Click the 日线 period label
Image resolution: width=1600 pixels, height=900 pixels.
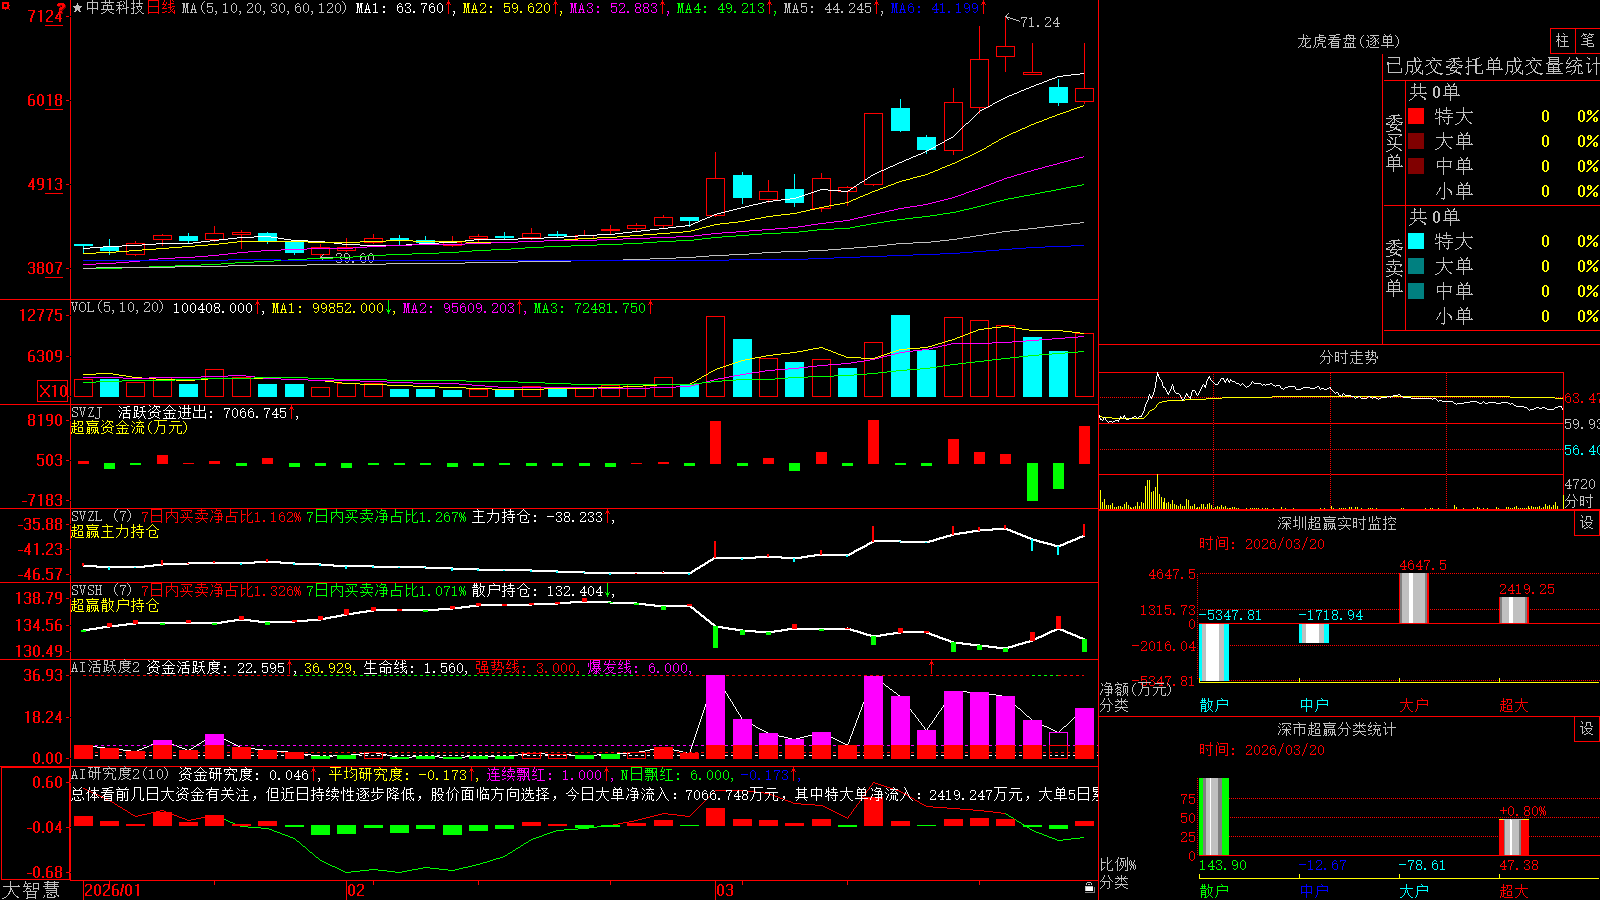(x=161, y=8)
